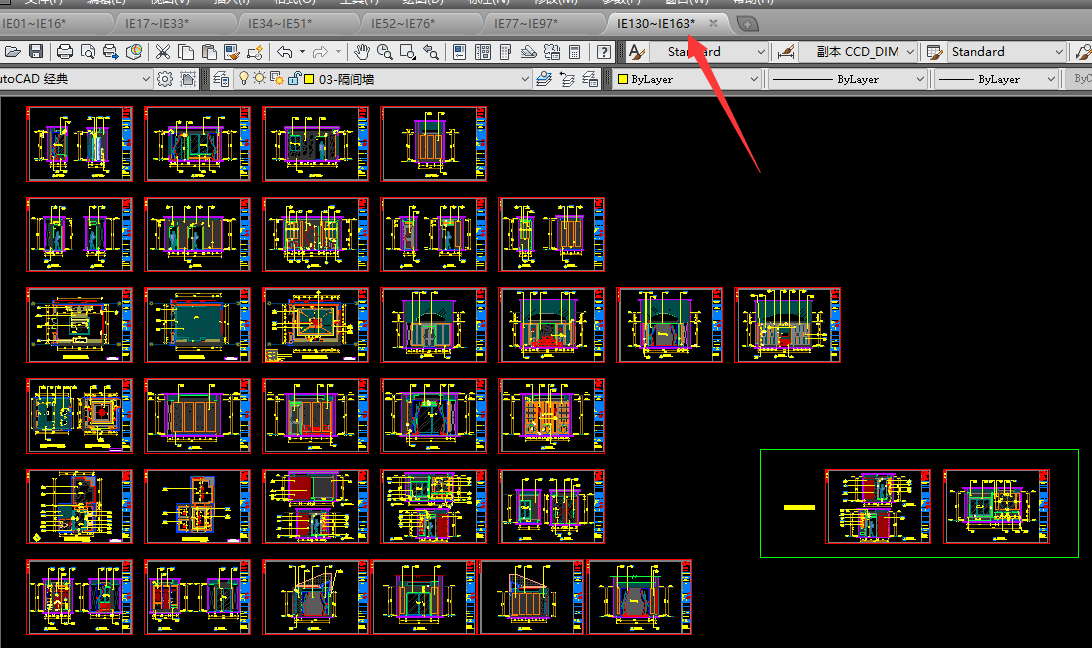Select the Pan hand tool
This screenshot has width=1092, height=648.
tap(361, 52)
